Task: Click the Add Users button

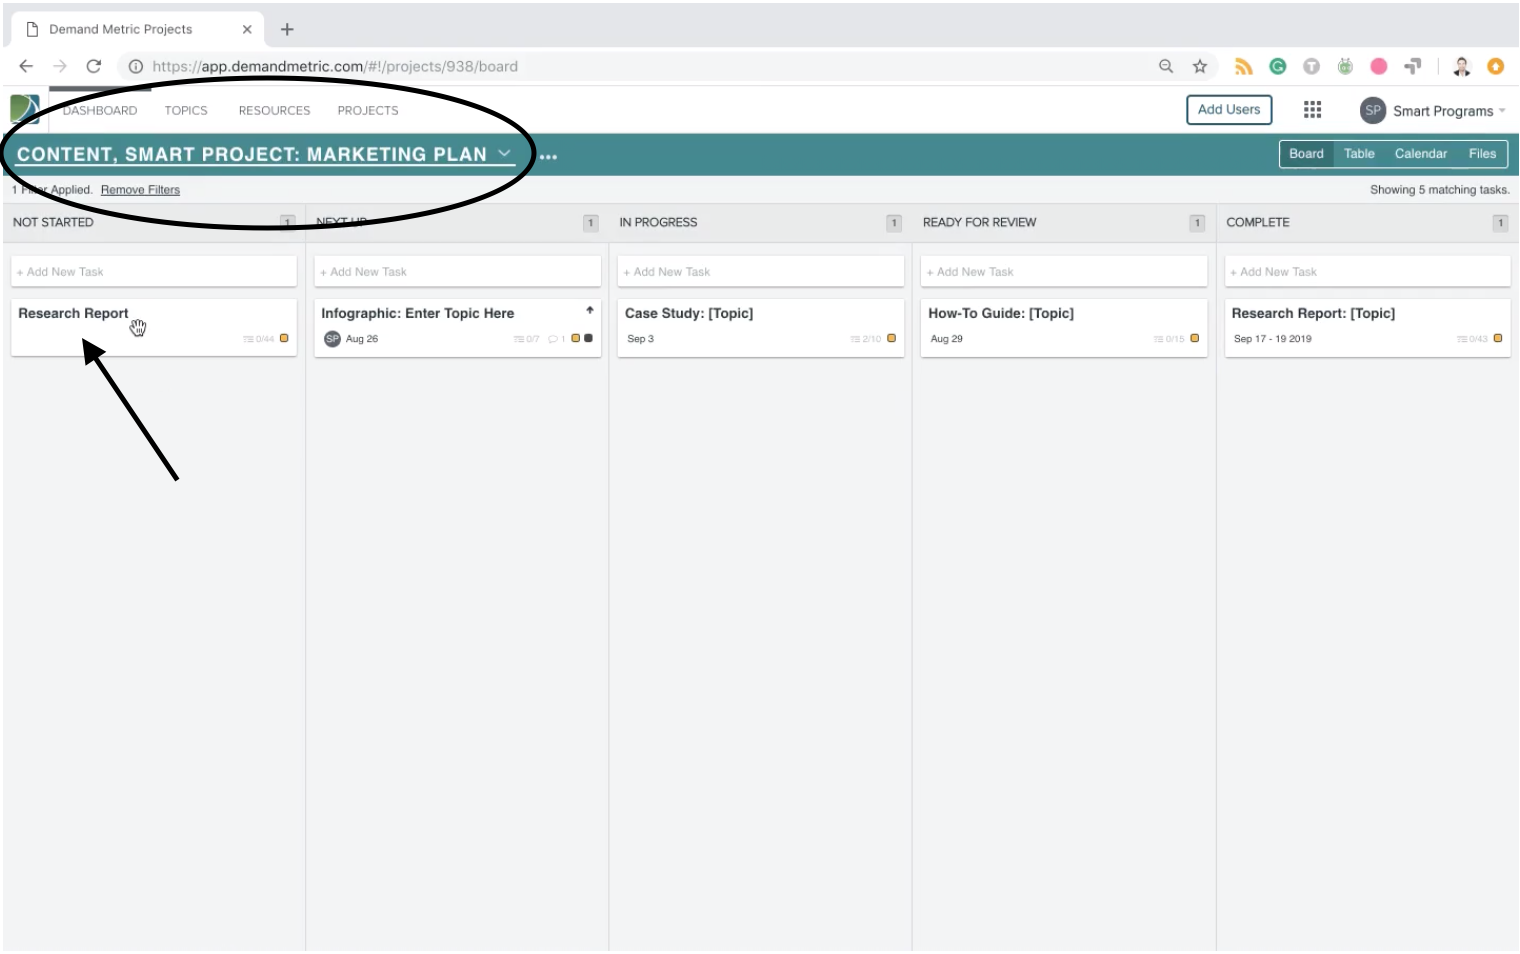Action: tap(1229, 110)
